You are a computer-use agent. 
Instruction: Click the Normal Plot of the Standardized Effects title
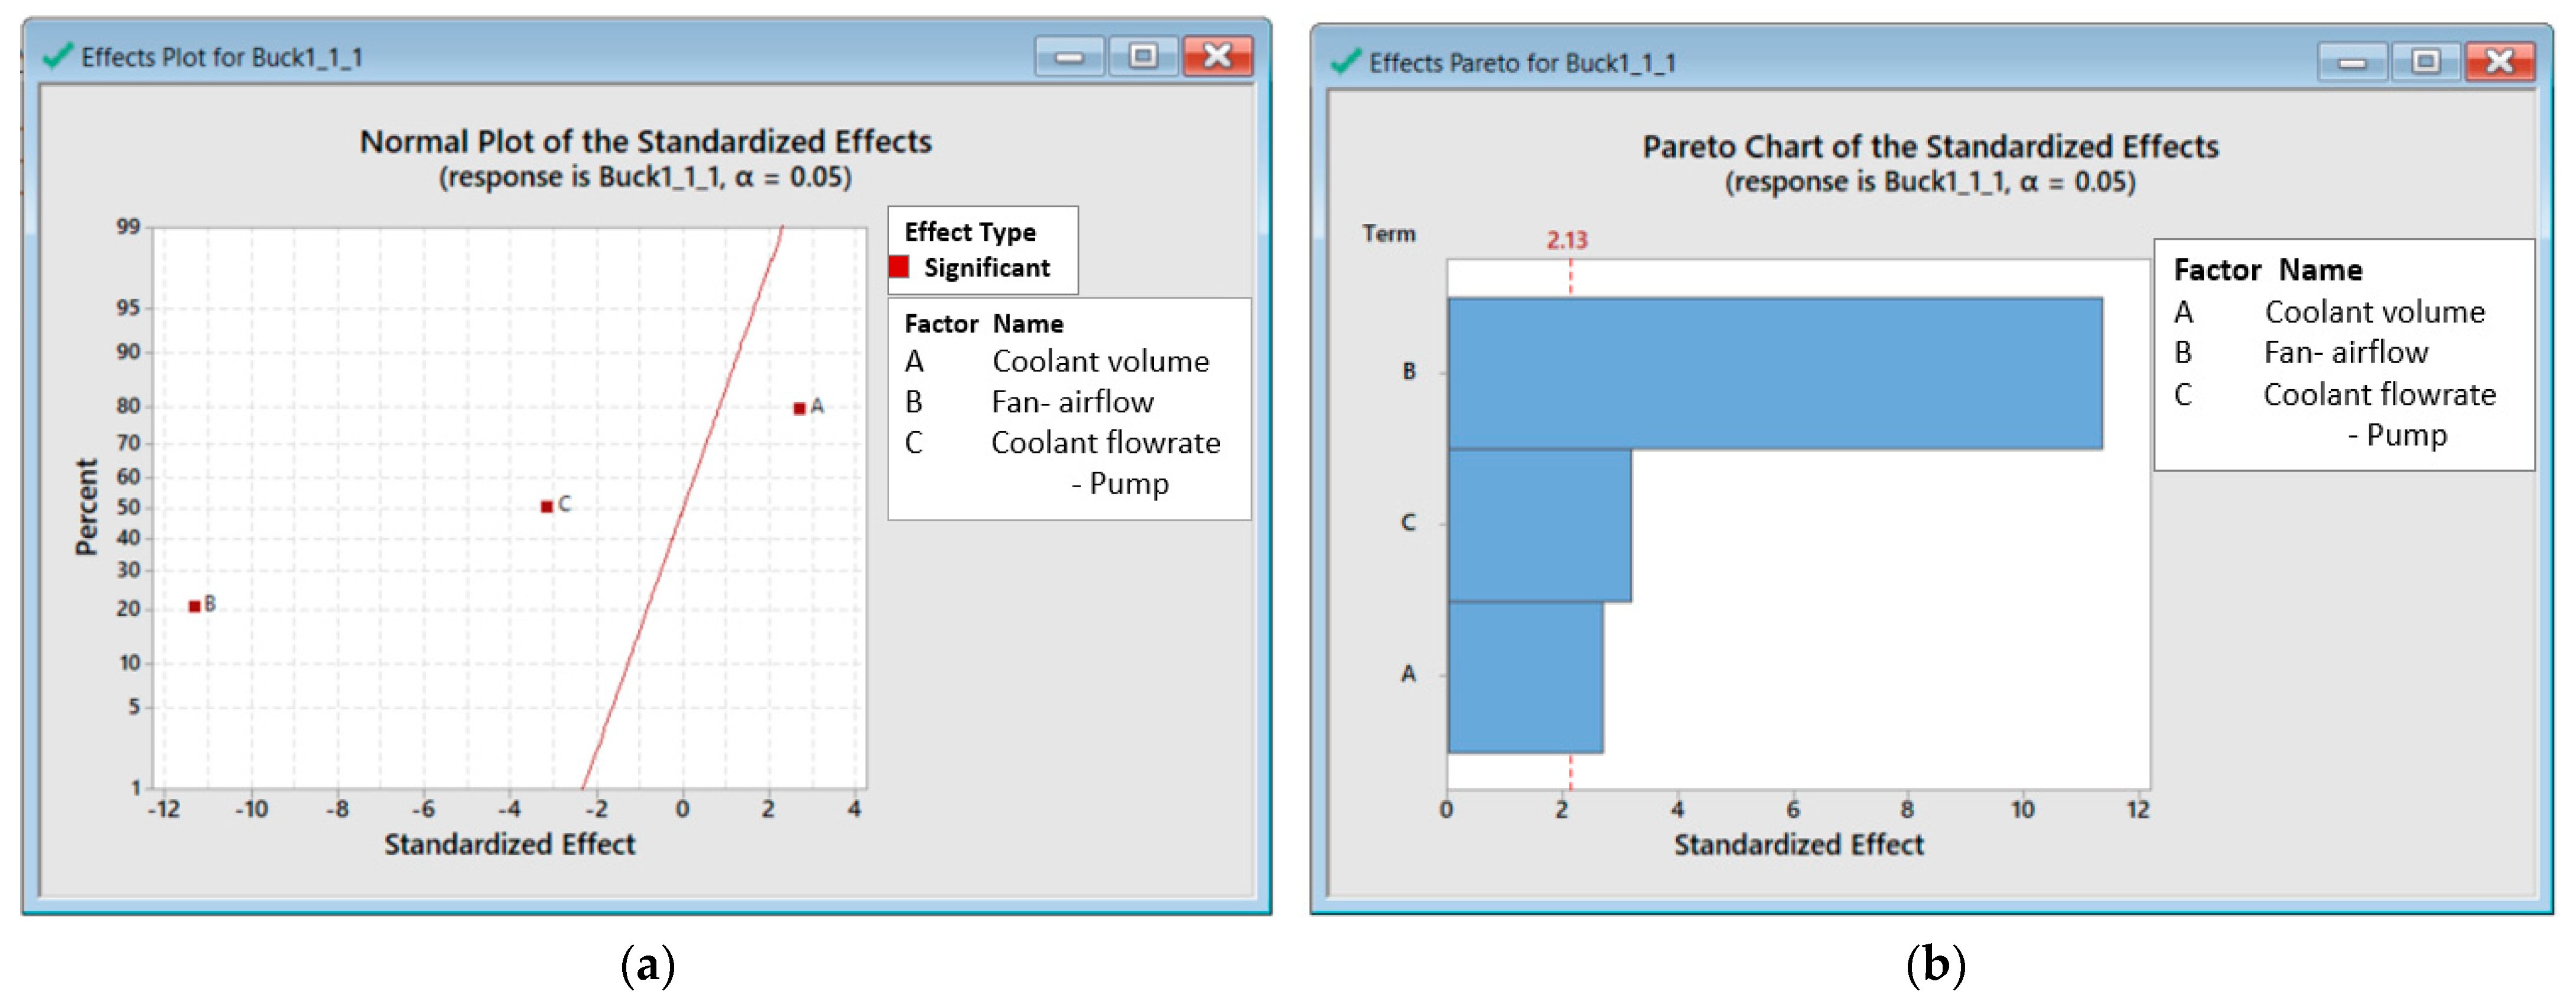[645, 141]
